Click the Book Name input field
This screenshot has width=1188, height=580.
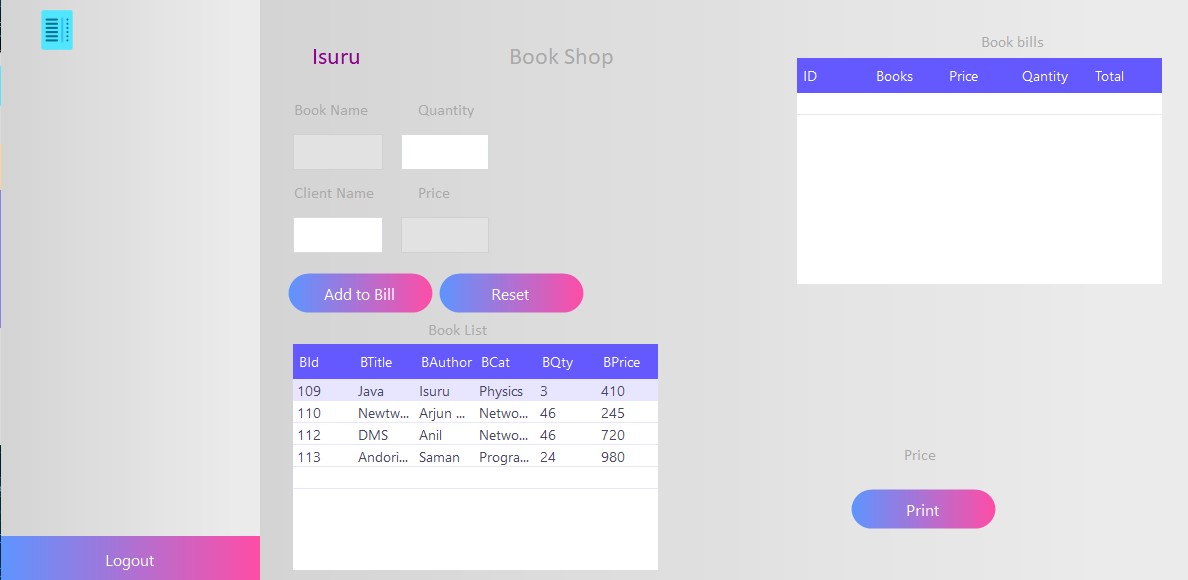pyautogui.click(x=337, y=151)
